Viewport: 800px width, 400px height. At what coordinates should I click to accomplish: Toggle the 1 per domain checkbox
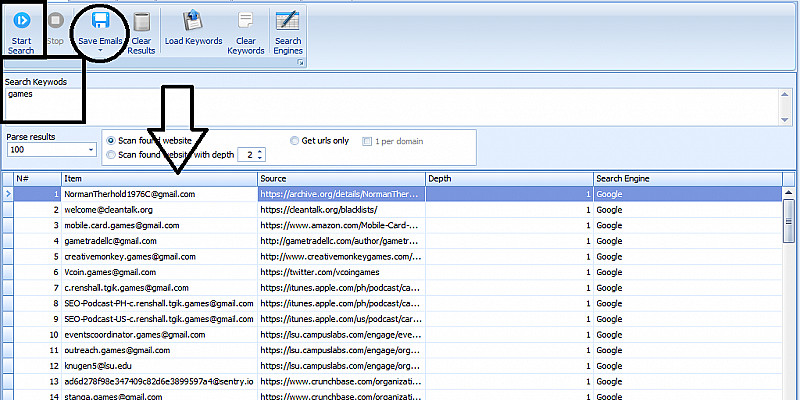(x=366, y=141)
